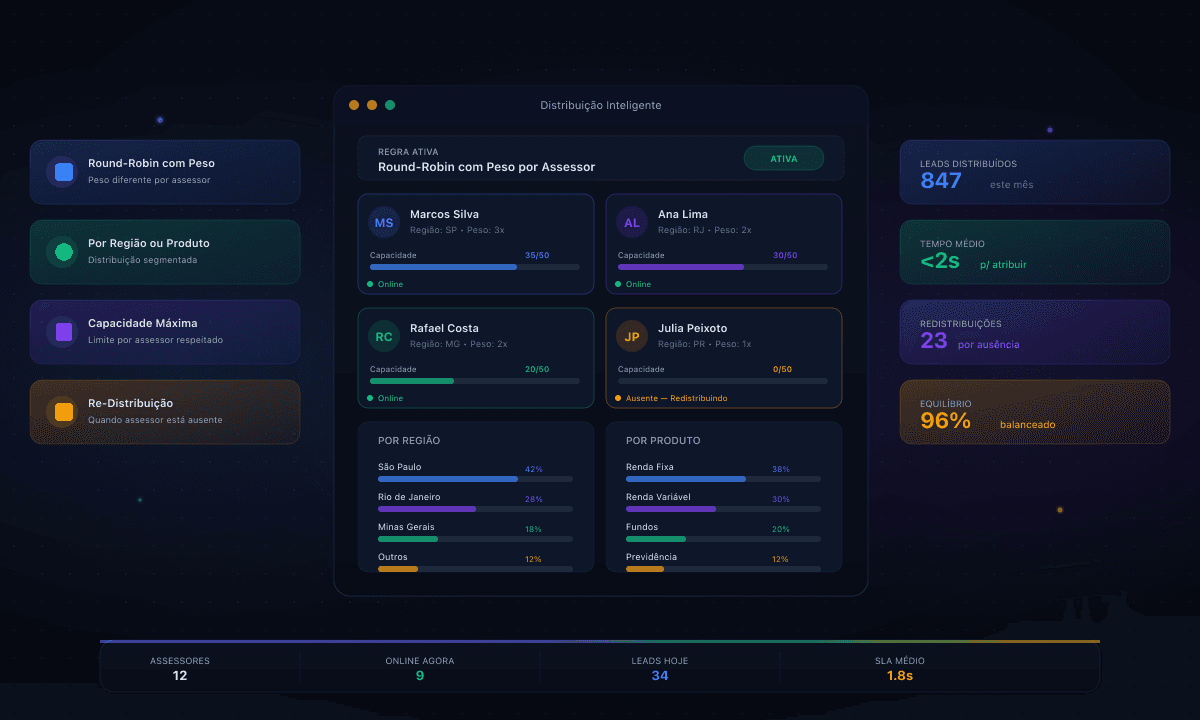This screenshot has height=720, width=1200.
Task: Select the RC avatar for Rafael Costa
Action: [384, 337]
